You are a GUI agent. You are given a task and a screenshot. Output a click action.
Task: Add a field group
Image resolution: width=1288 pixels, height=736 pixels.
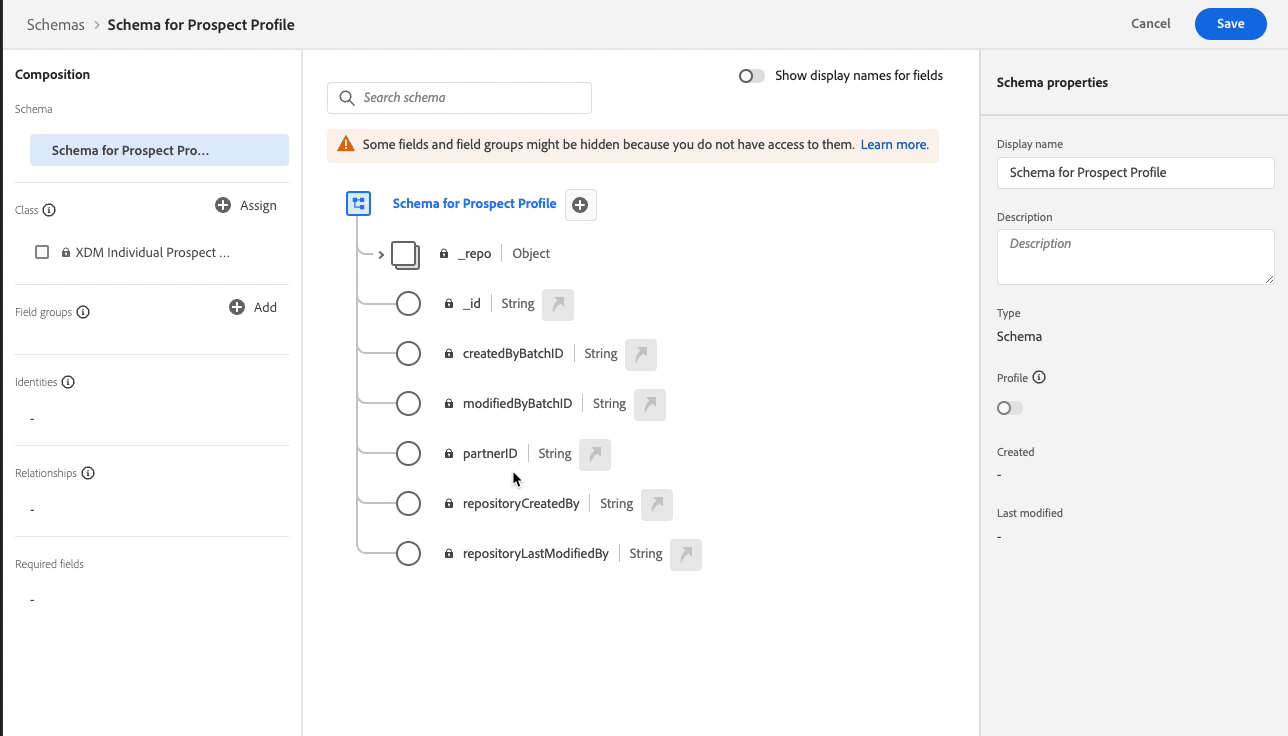(x=253, y=307)
